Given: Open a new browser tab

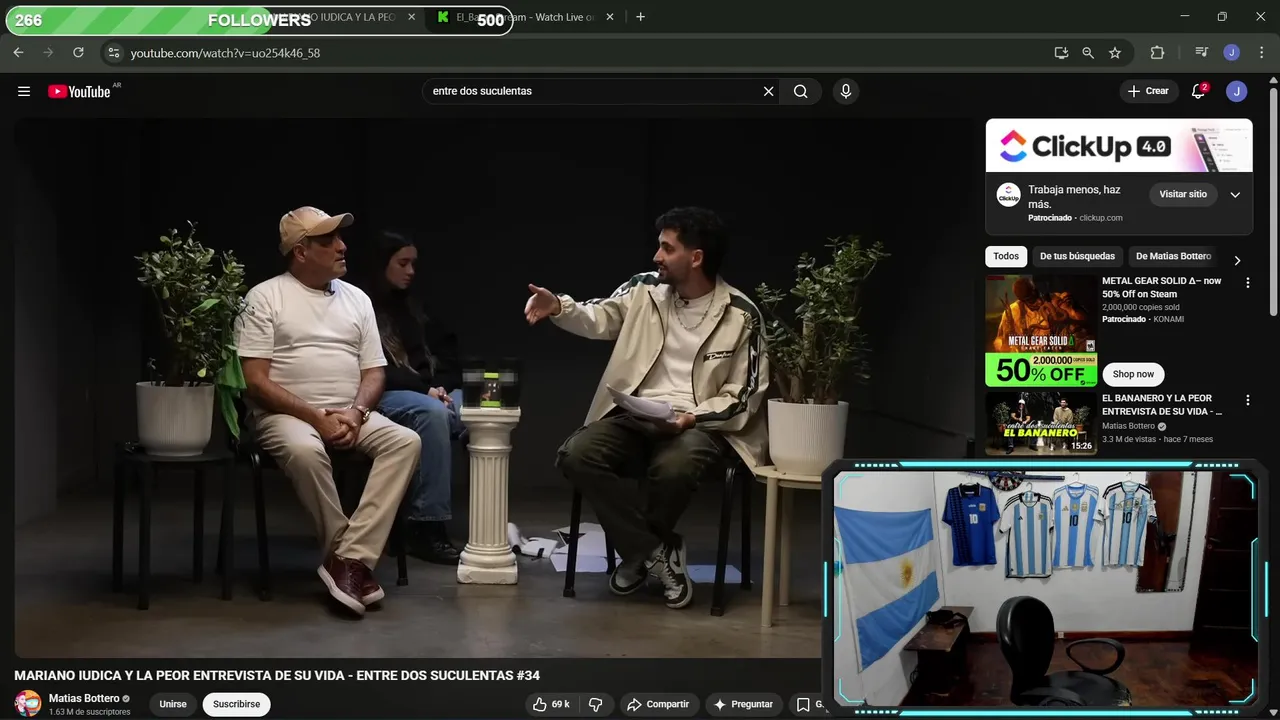Looking at the screenshot, I should pyautogui.click(x=641, y=17).
